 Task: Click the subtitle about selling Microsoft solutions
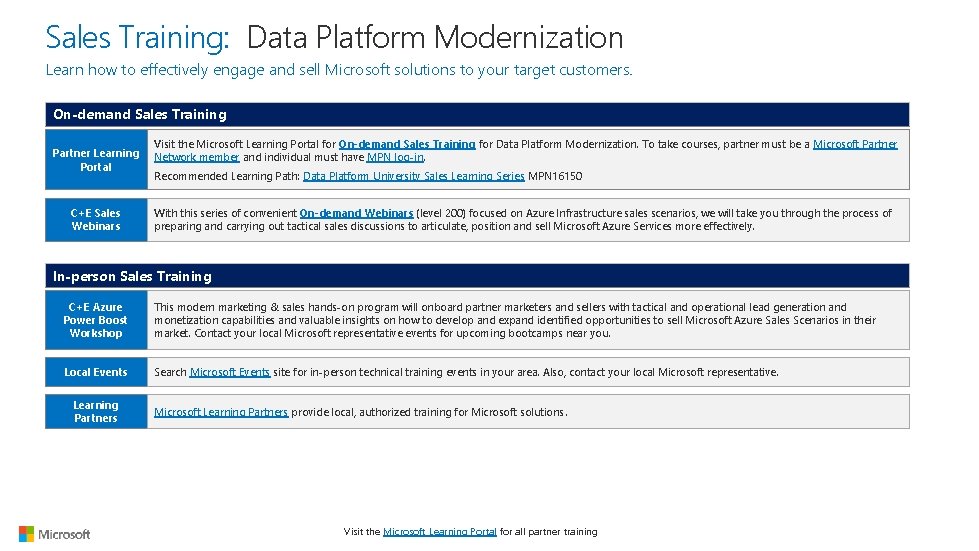pos(339,70)
